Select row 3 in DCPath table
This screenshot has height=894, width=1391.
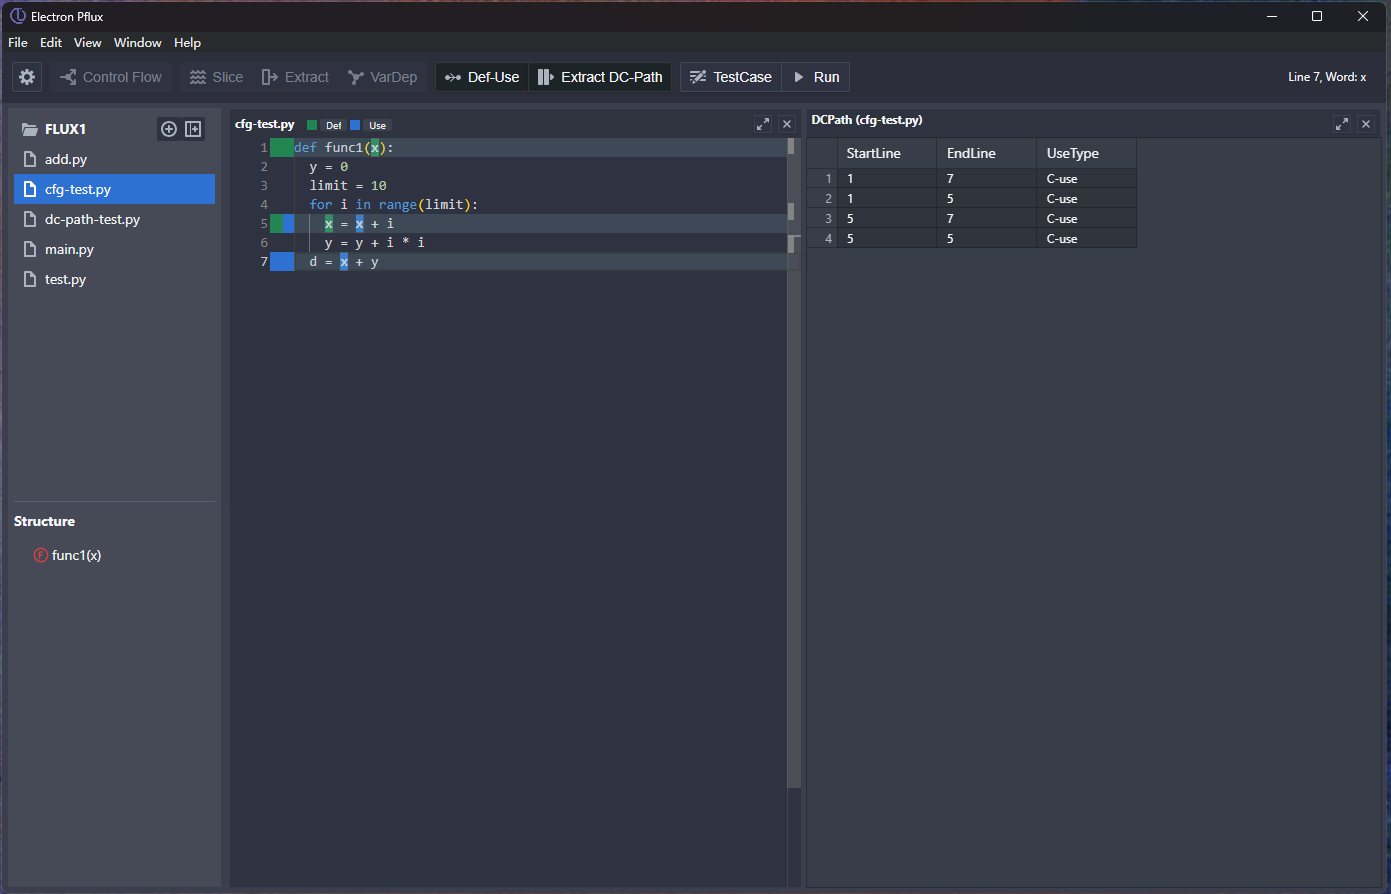[972, 218]
